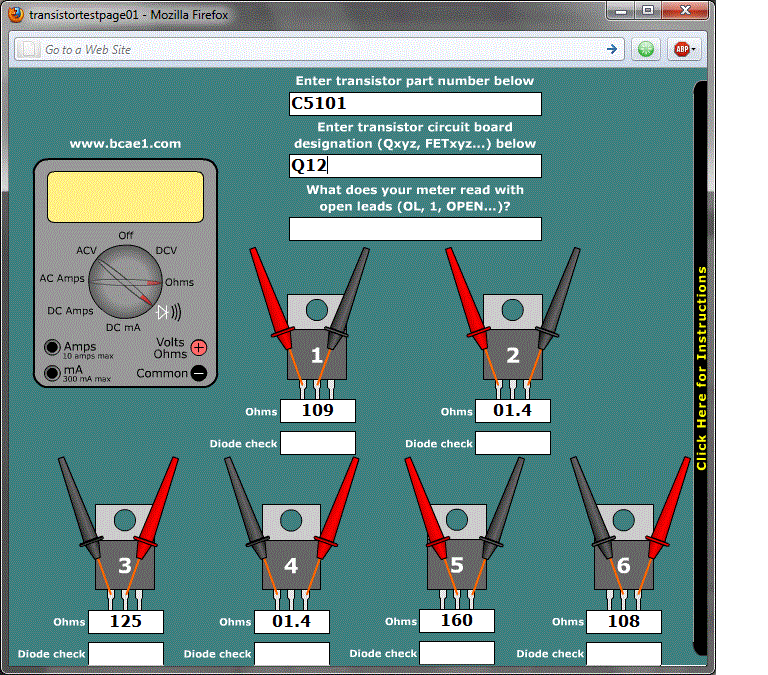
Task: Select DC mA on the multimeter dial
Action: (123, 327)
